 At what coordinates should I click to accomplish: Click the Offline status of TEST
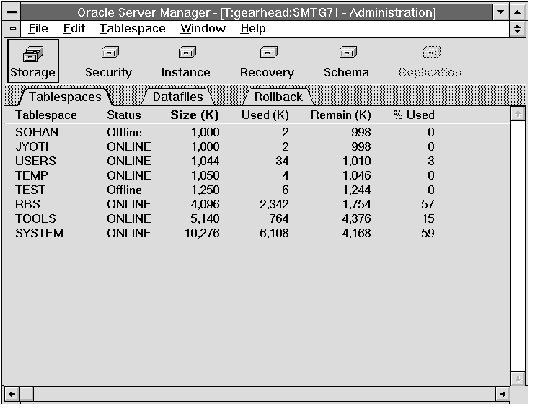(x=124, y=190)
